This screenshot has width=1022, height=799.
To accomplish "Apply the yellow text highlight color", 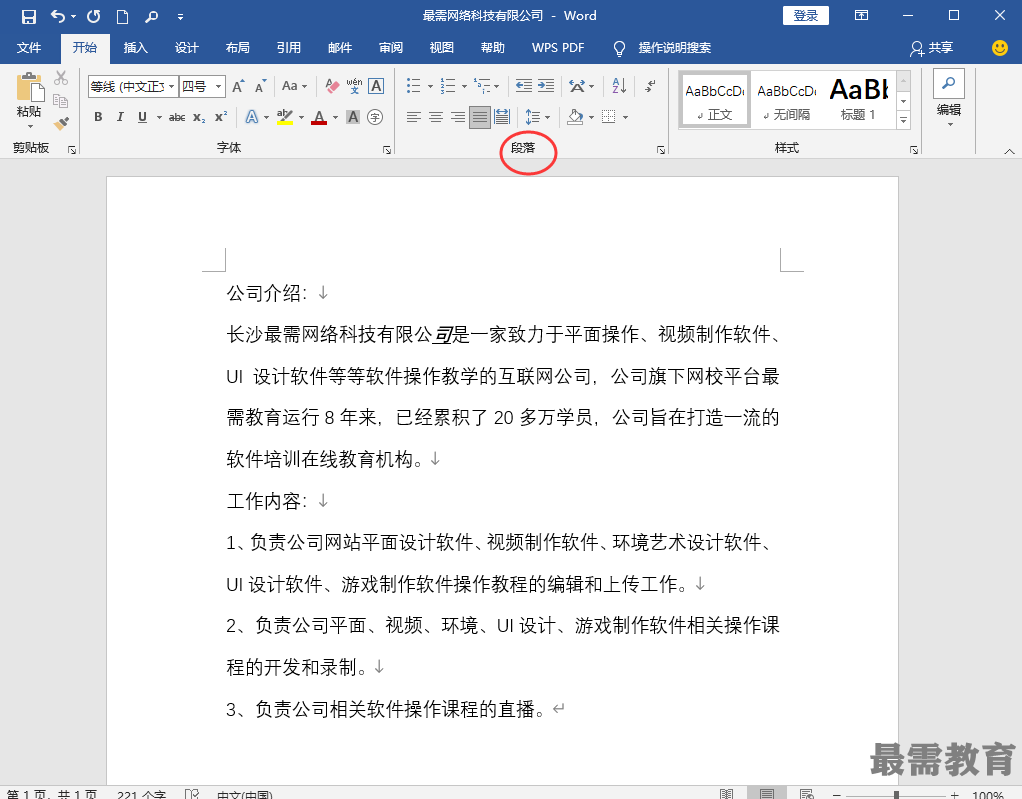I will 285,117.
